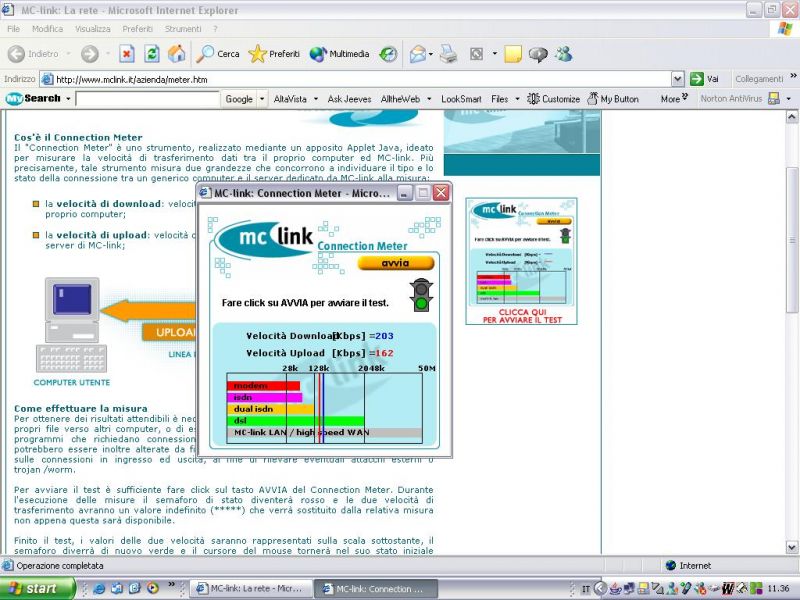Click the Java coffee cup tray icon
The height and width of the screenshot is (600, 800).
pos(616,589)
